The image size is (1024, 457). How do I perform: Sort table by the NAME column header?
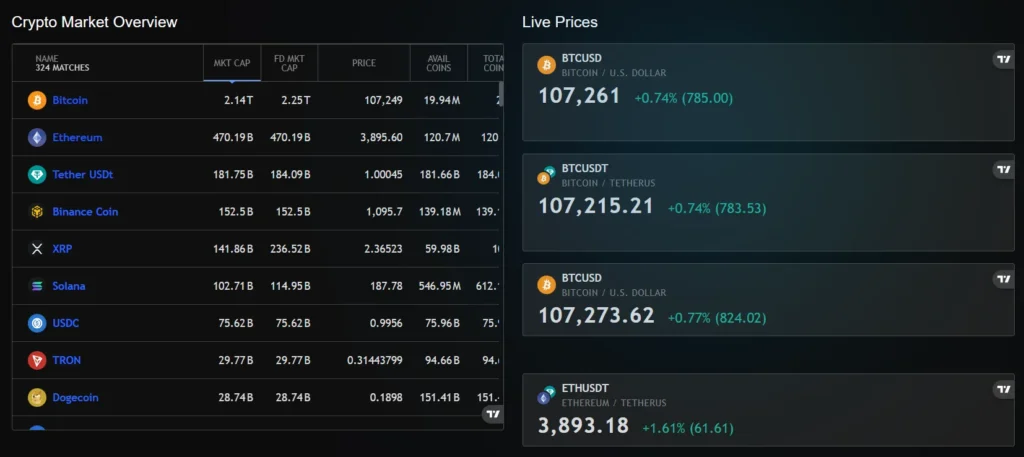(108, 63)
